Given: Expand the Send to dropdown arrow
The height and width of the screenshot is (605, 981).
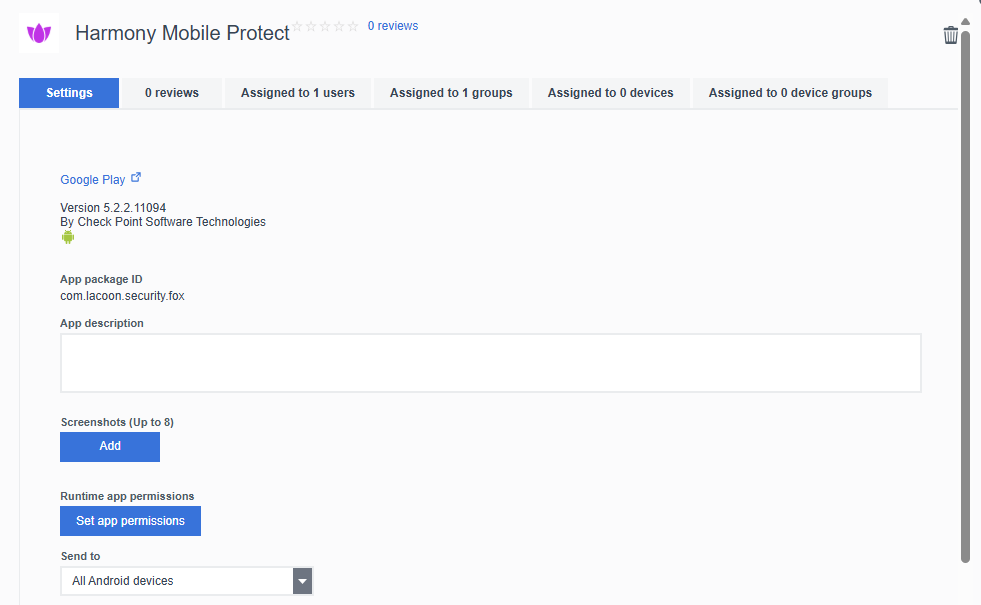Looking at the screenshot, I should (x=302, y=581).
